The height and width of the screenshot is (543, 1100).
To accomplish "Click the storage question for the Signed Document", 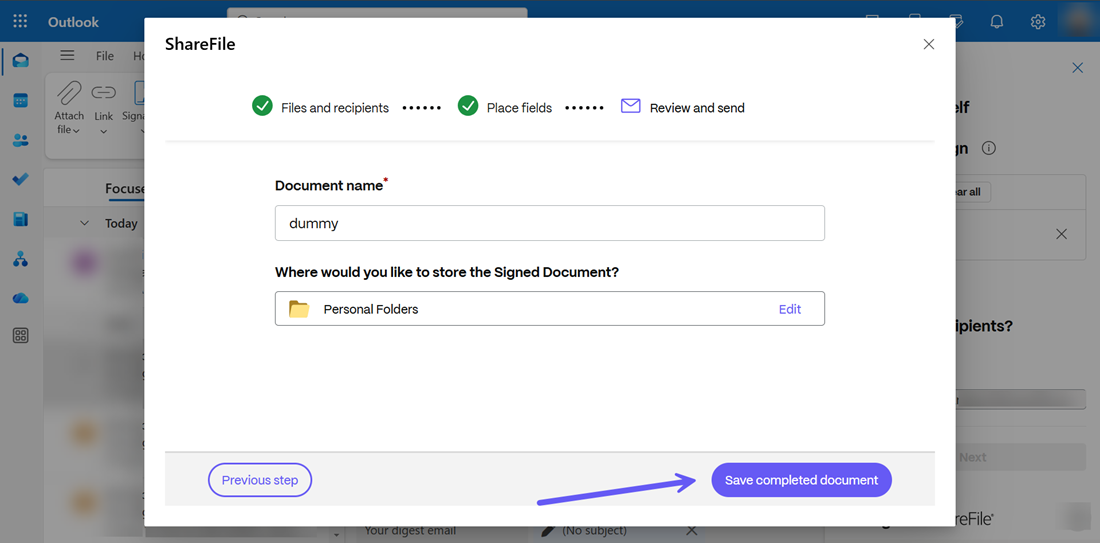I will (447, 272).
